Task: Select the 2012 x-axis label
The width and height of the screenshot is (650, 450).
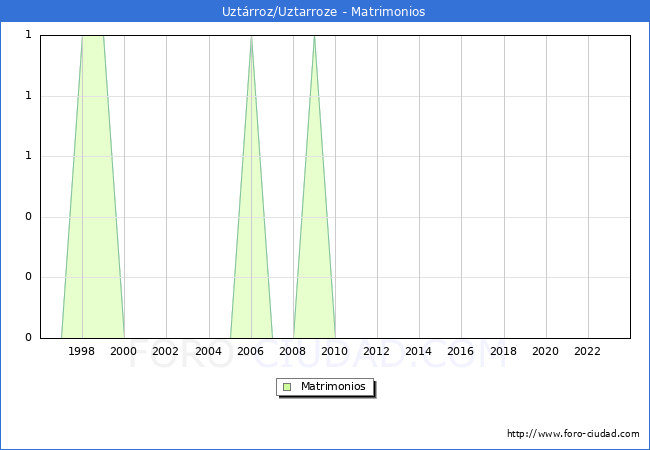Action: [377, 351]
